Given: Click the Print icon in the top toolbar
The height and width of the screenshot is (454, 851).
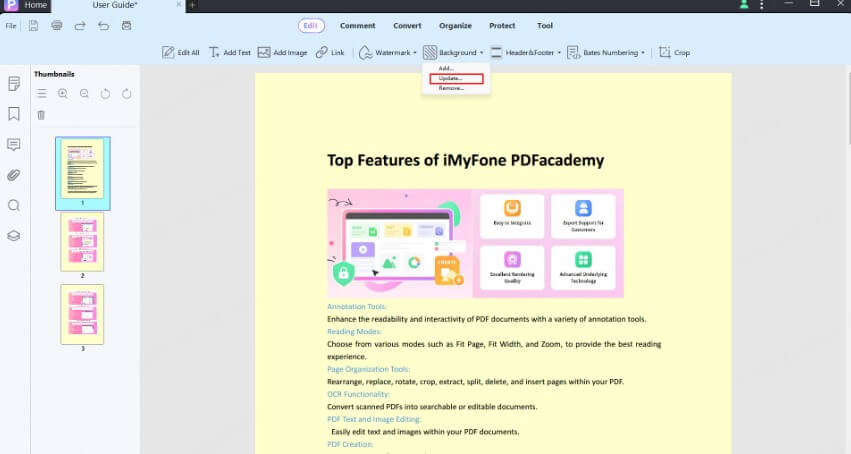Looking at the screenshot, I should (56, 25).
